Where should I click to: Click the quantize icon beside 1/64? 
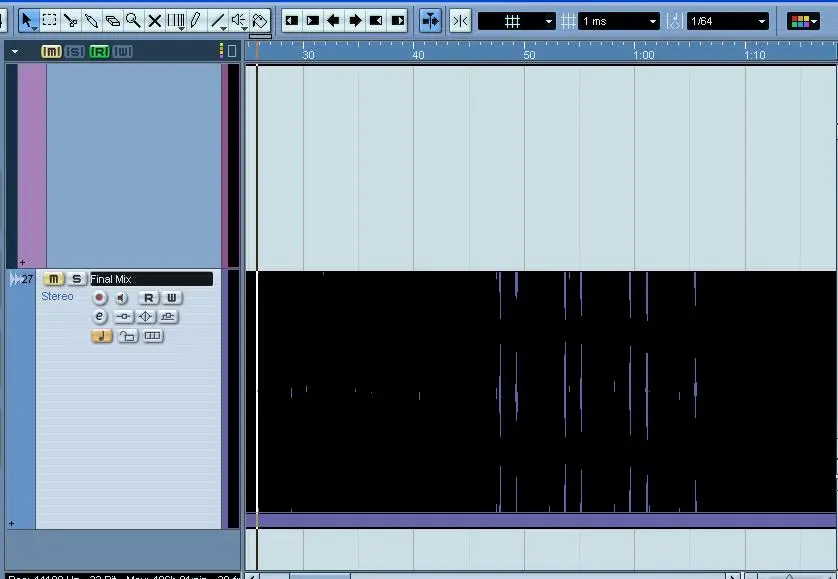674,21
